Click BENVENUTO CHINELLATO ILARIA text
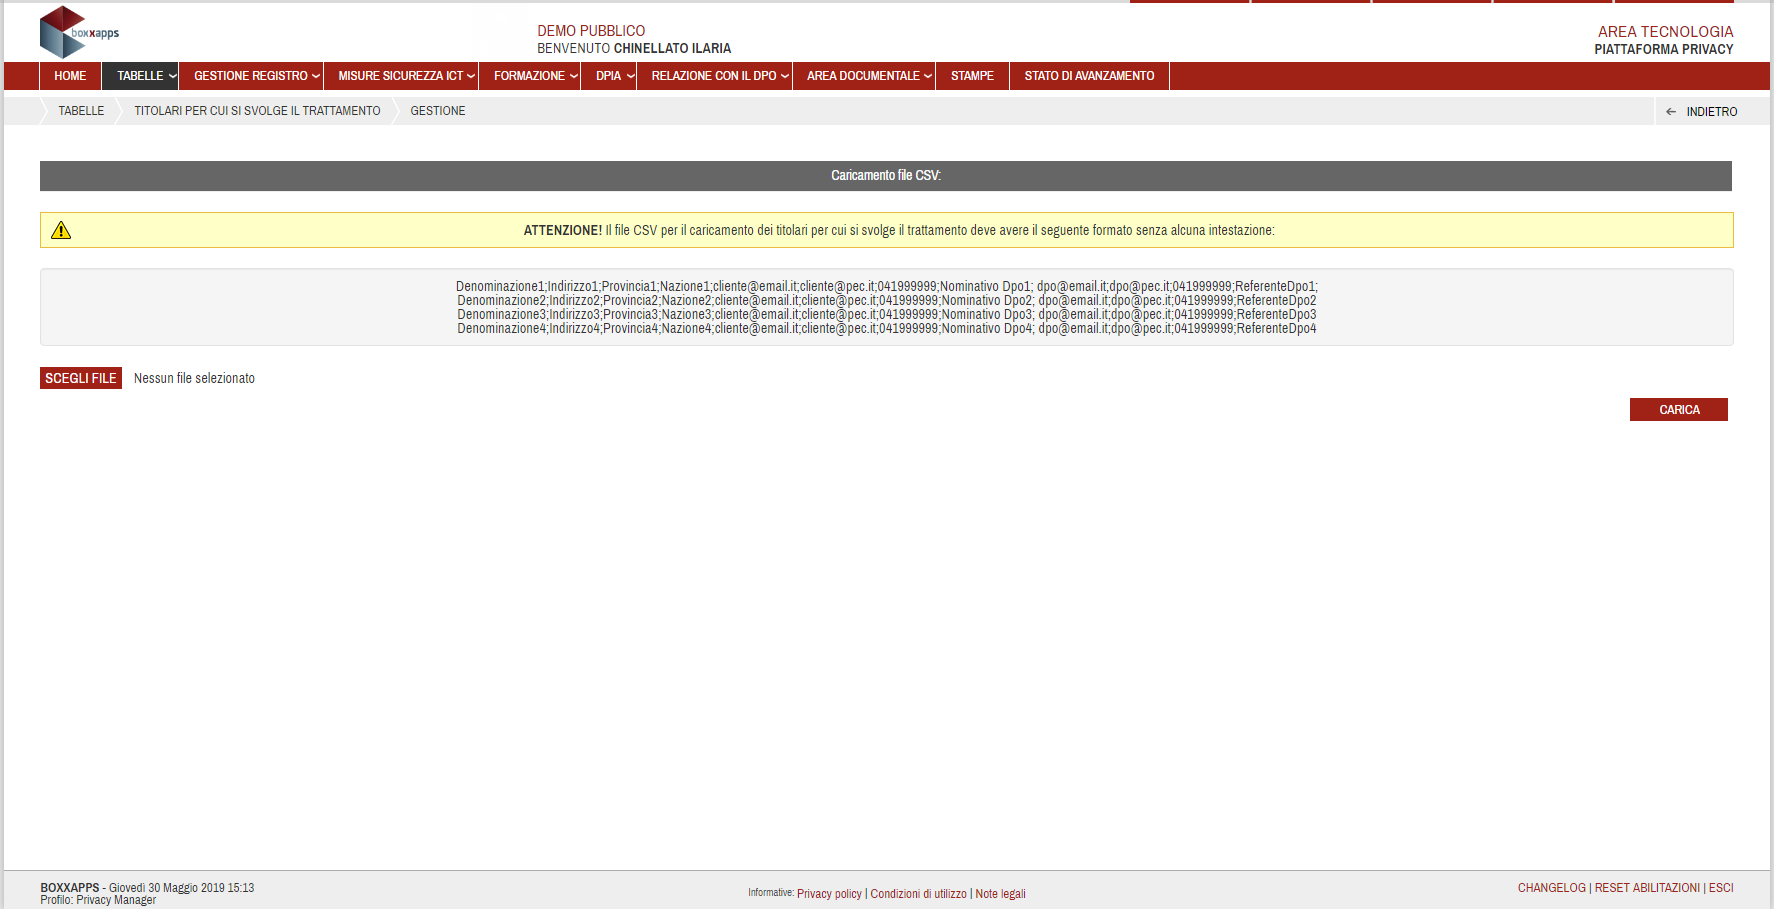This screenshot has width=1774, height=909. coord(634,48)
